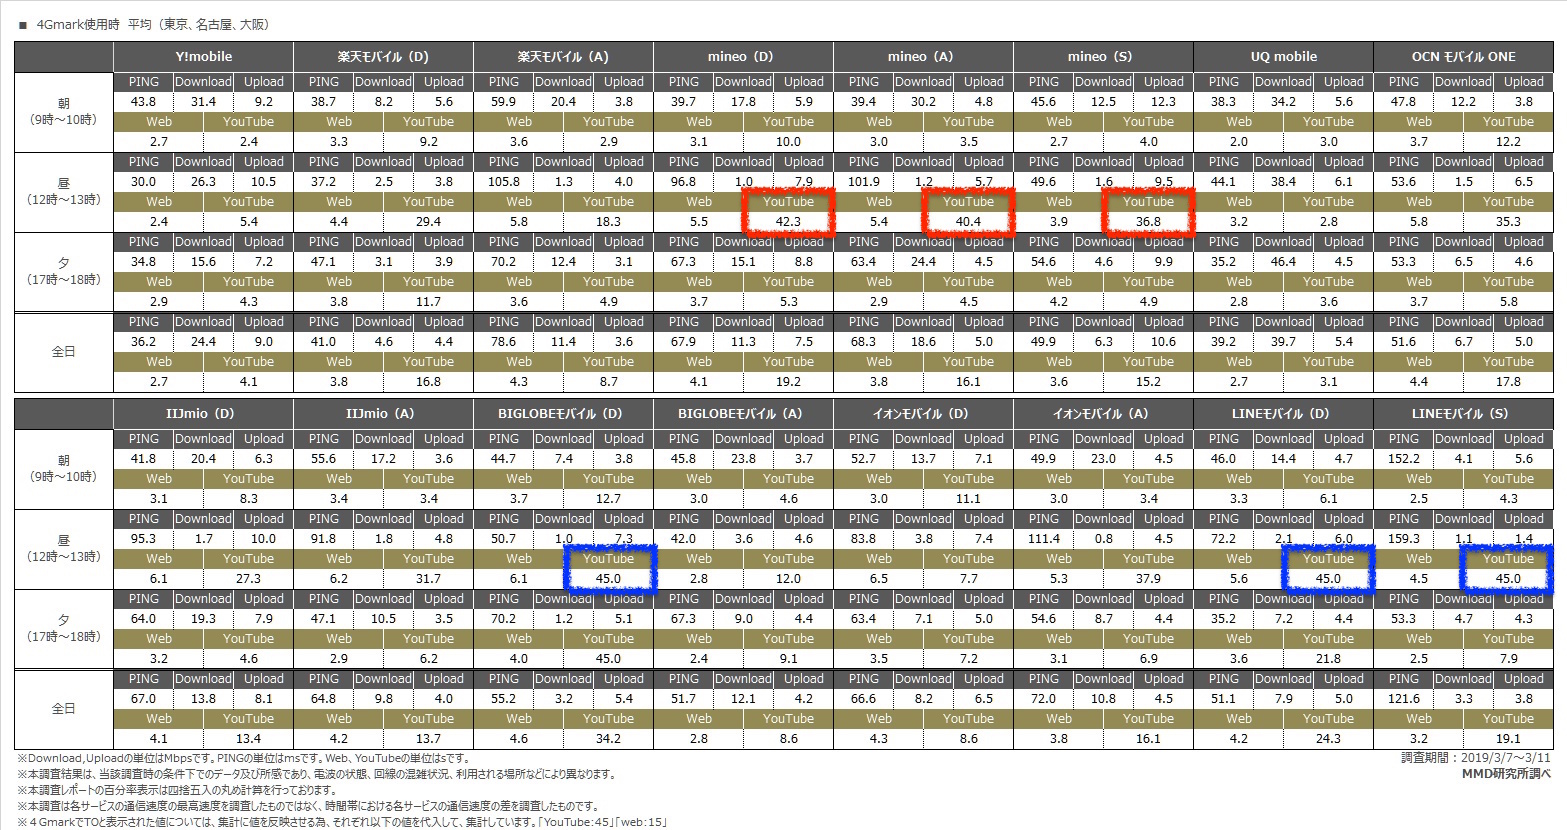Click the 楽天モバイル（A）column header
1567x830 pixels.
[563, 57]
